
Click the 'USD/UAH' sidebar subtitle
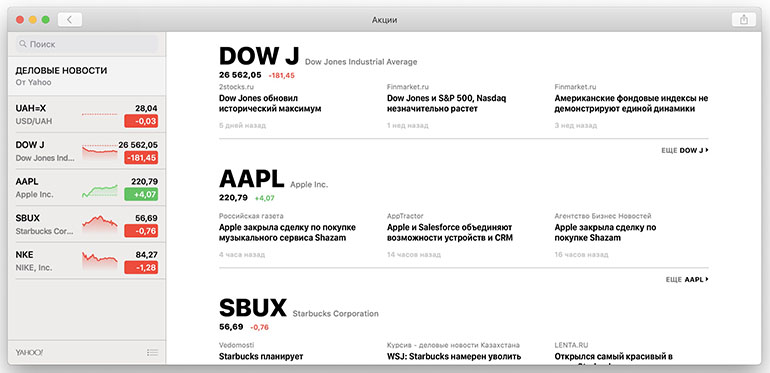pos(34,121)
